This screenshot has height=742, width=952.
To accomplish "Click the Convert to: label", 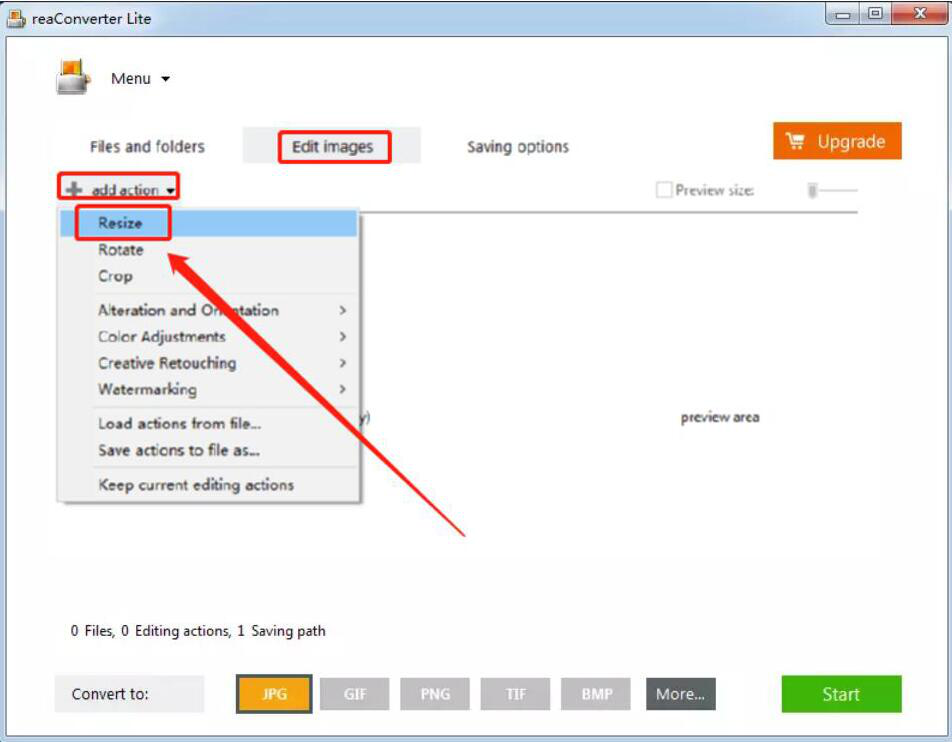I will [x=110, y=694].
